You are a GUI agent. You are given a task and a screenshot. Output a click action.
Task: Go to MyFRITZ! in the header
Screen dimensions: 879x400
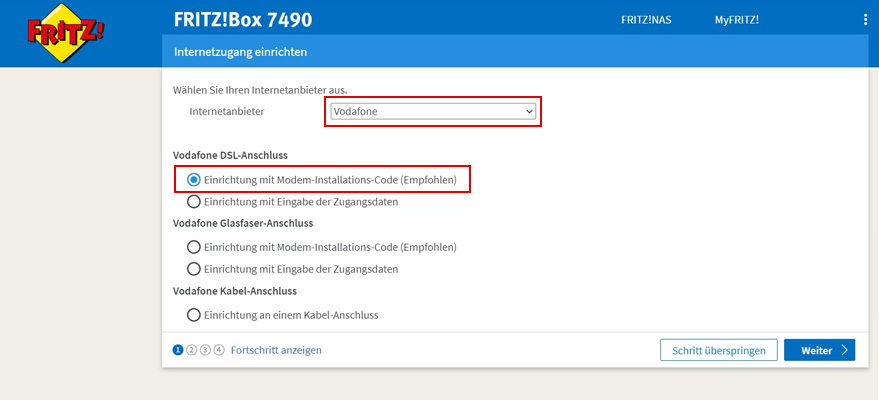tap(736, 20)
